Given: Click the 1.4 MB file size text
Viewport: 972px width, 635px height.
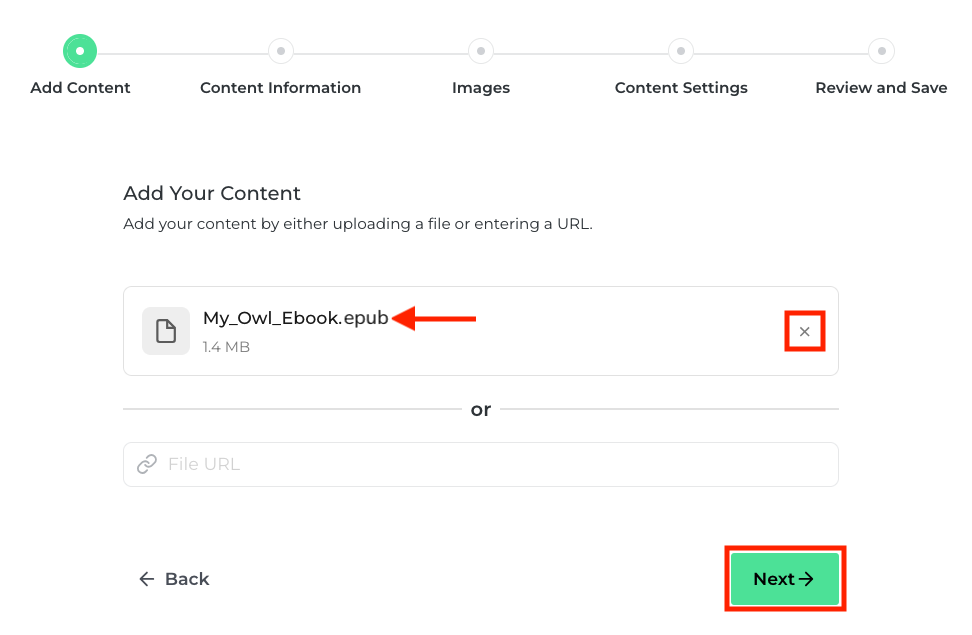Looking at the screenshot, I should 226,347.
